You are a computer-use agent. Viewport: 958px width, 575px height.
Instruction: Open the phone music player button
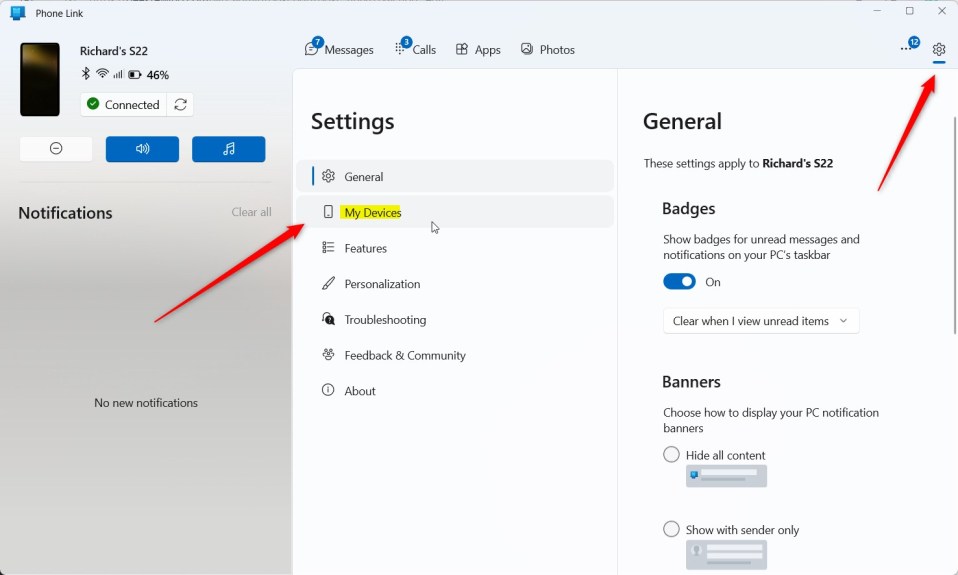coord(228,149)
